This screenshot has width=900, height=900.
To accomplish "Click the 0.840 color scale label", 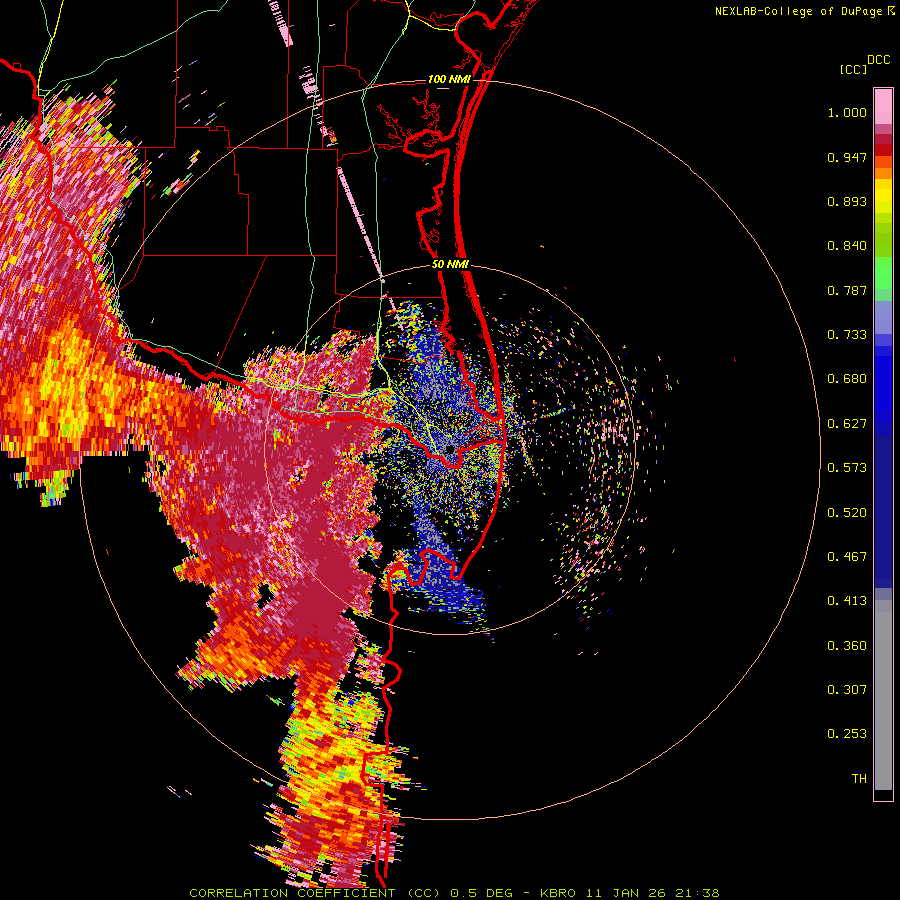I will (847, 246).
